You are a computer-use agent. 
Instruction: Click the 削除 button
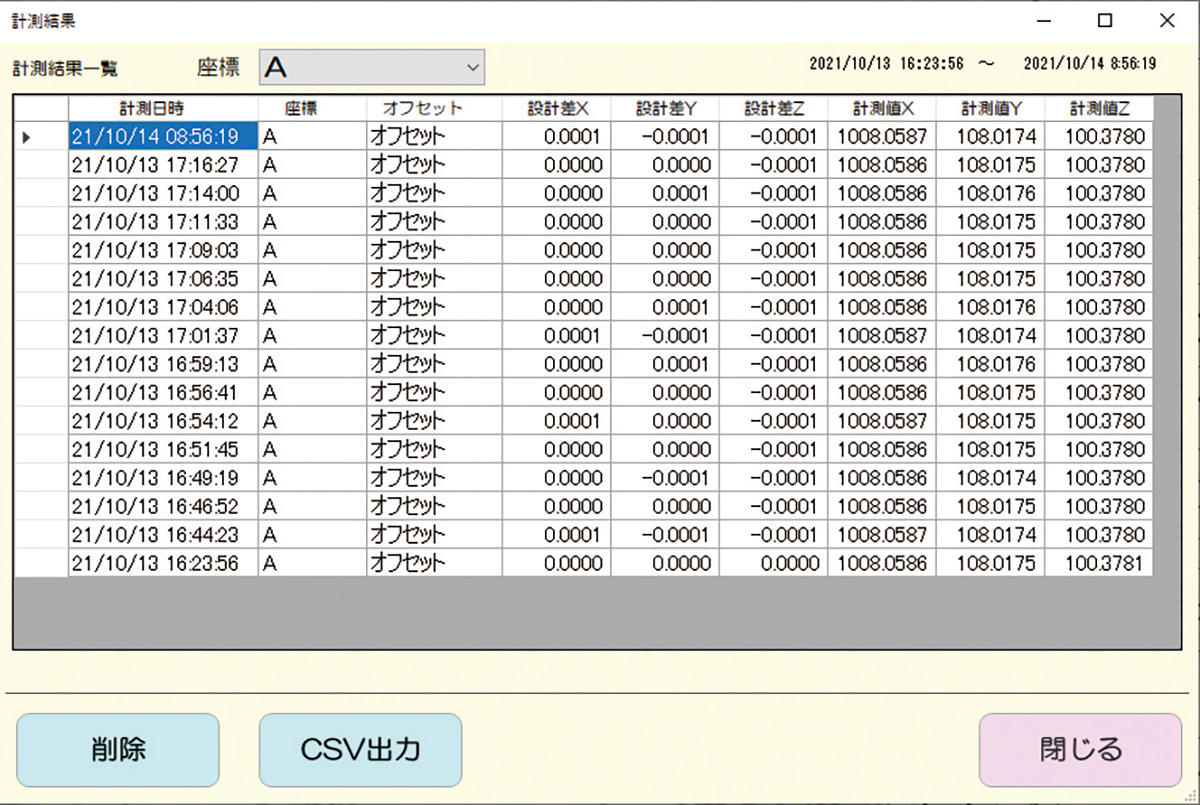118,749
